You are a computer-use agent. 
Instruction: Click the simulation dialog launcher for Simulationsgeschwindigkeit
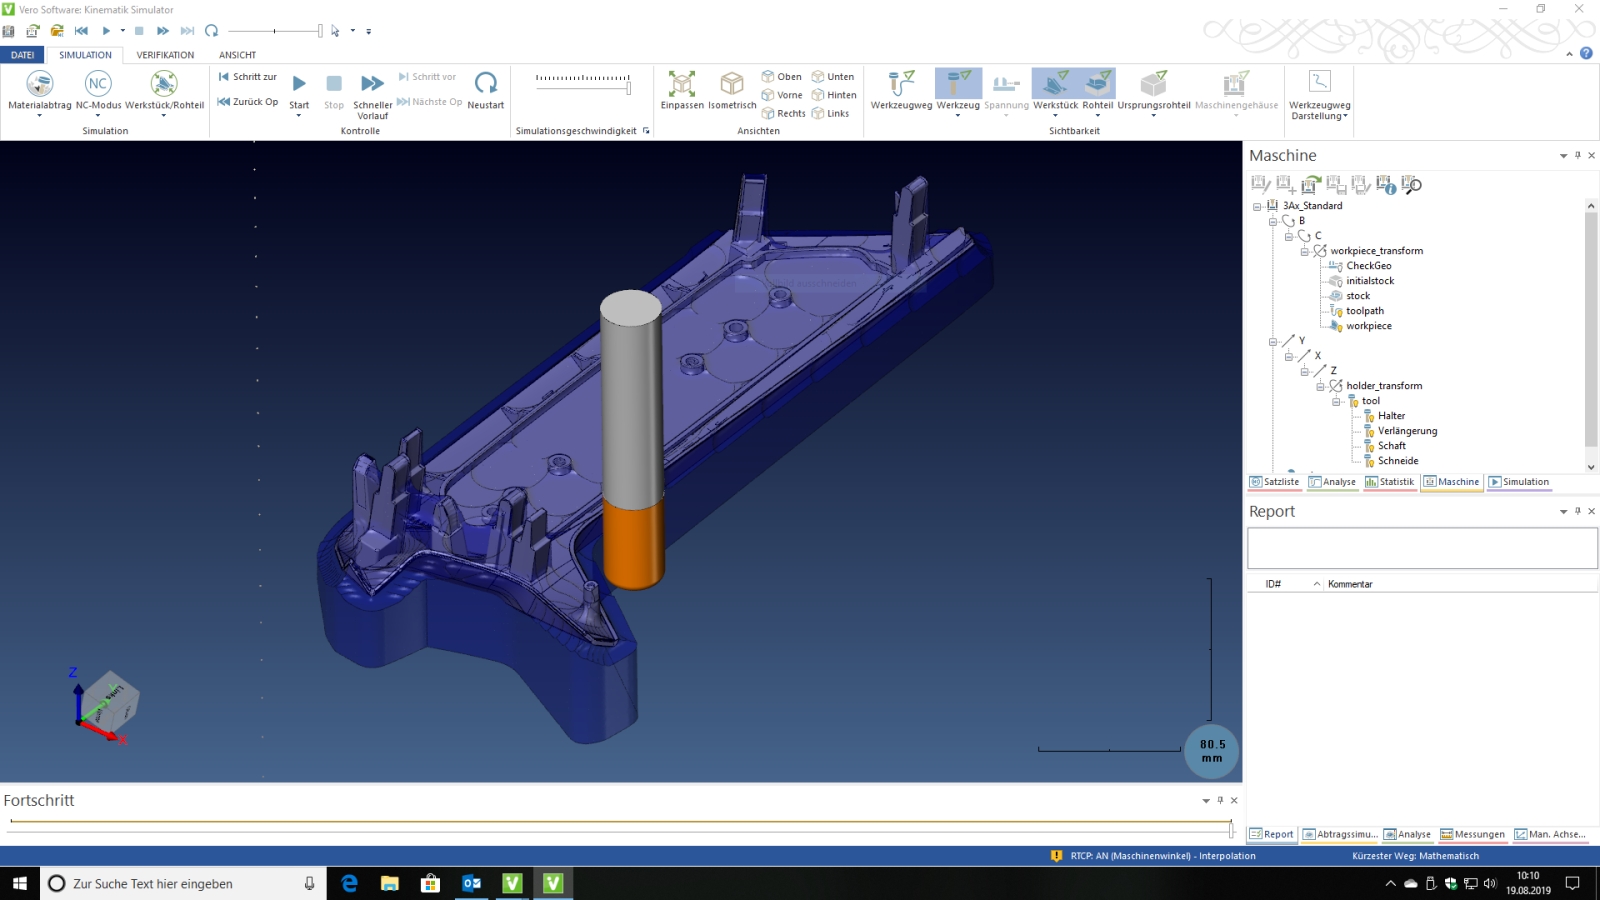646,131
